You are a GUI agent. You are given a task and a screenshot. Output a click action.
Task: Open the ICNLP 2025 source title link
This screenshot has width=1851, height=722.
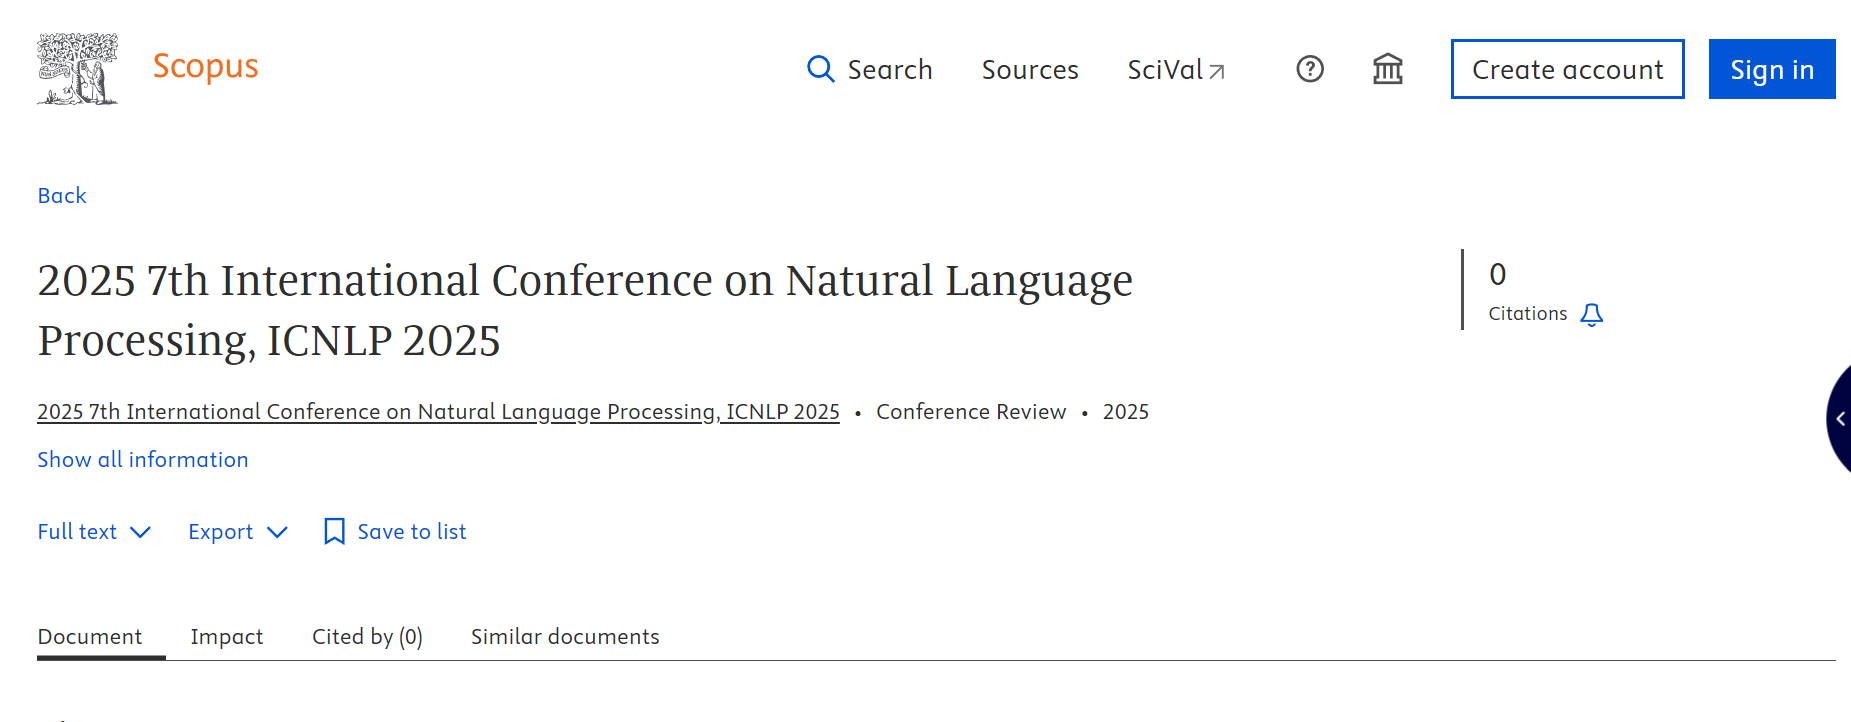point(438,412)
